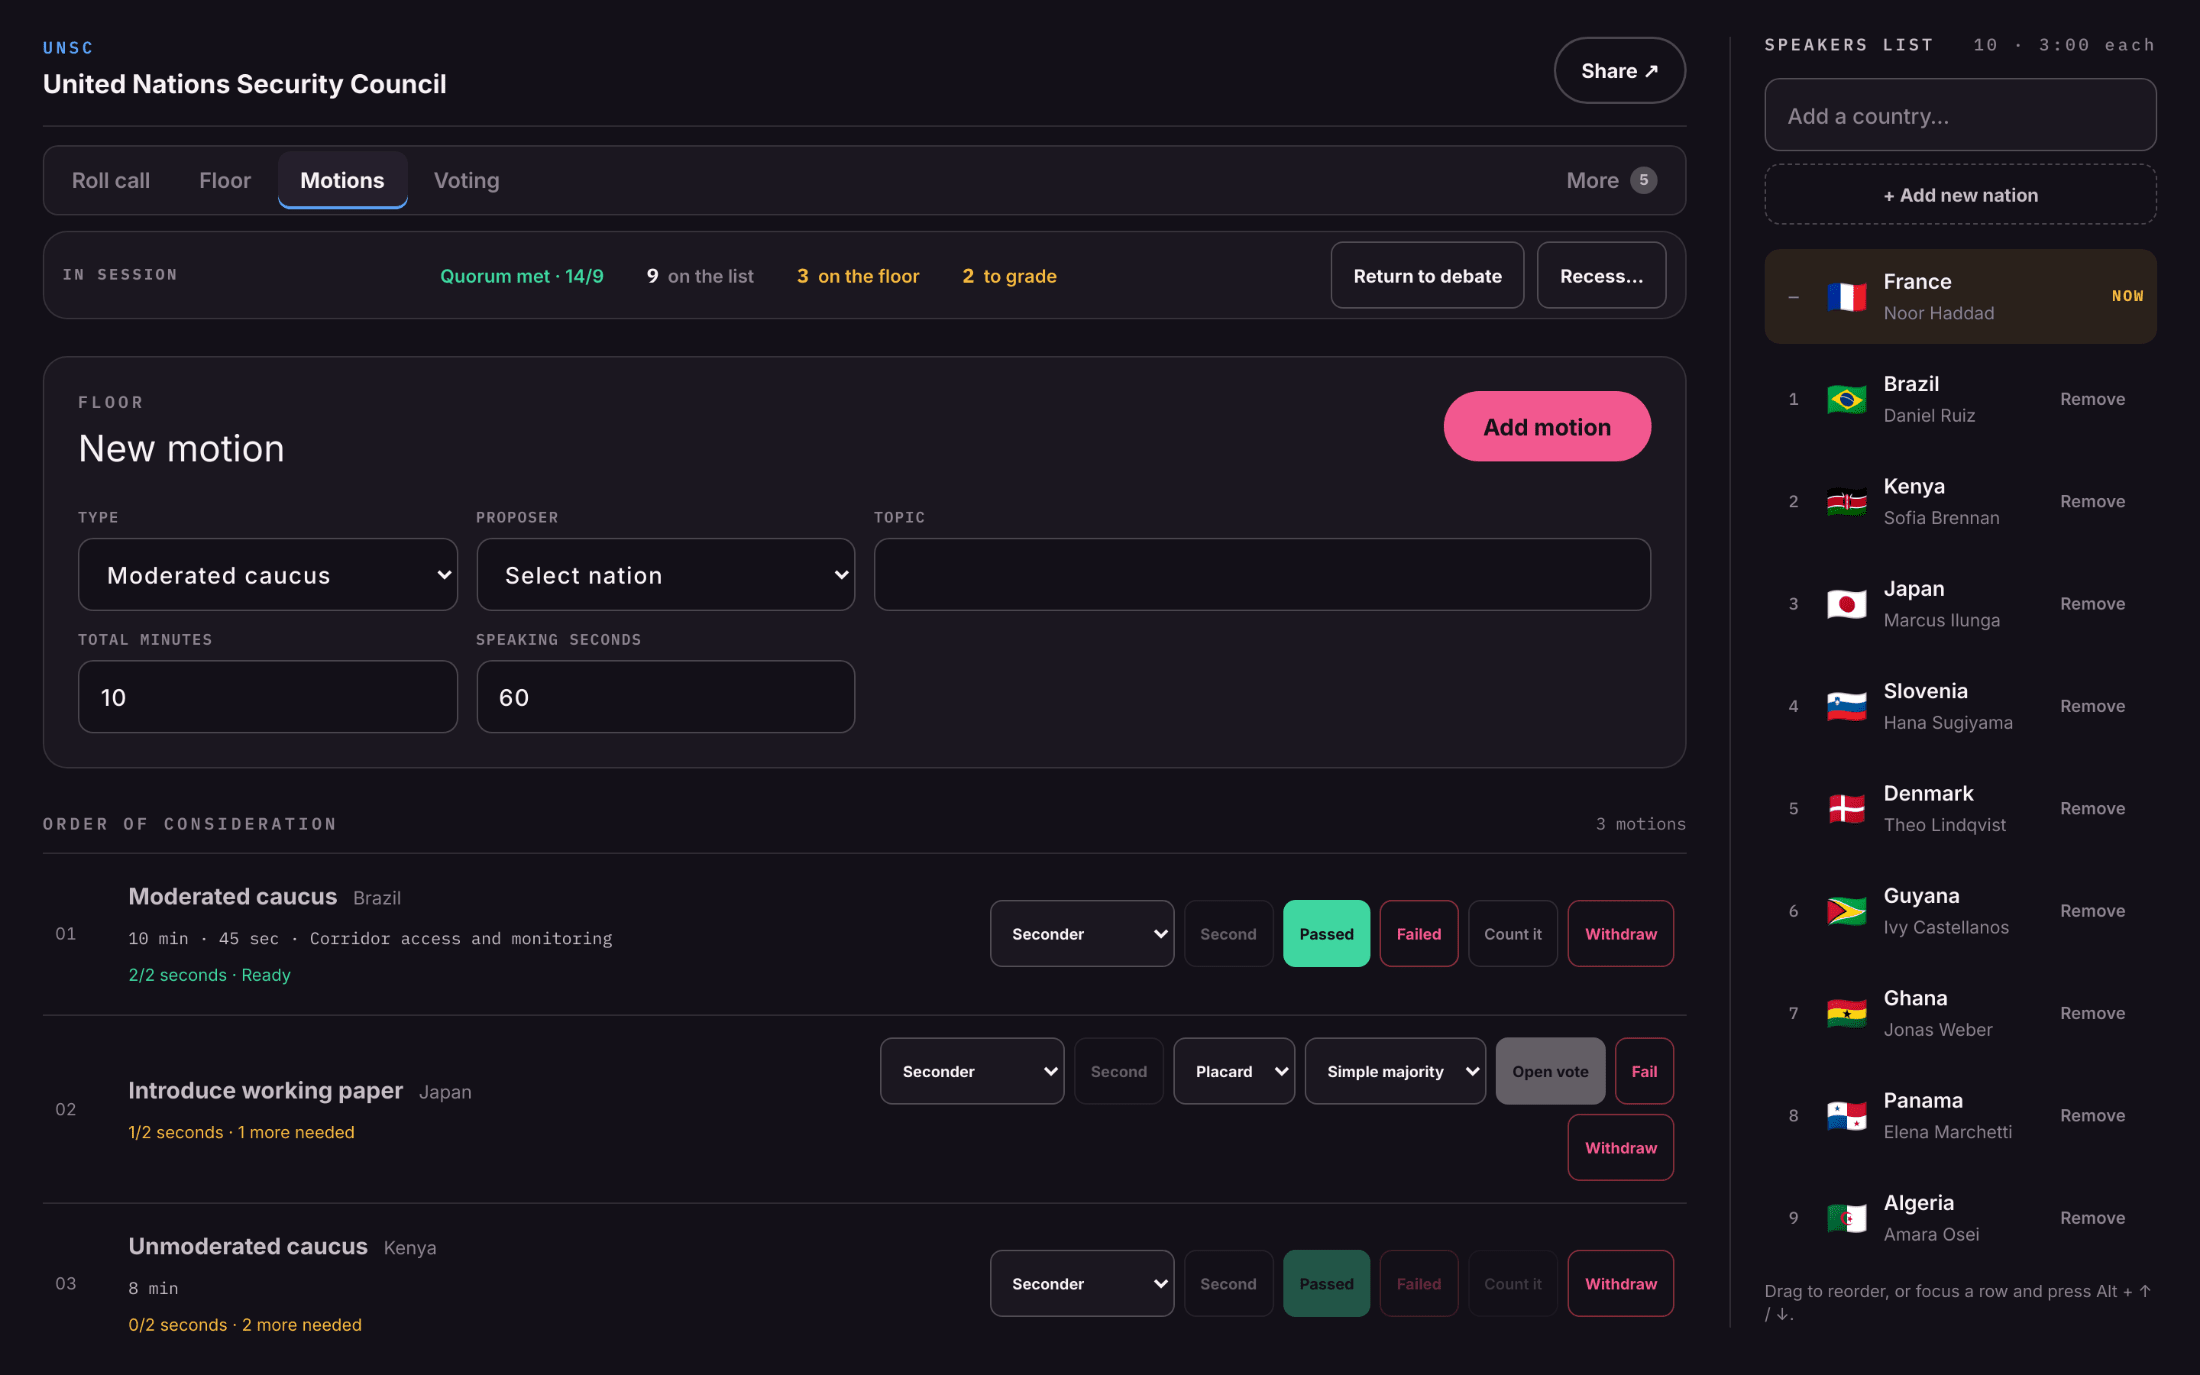Click the Panama flag icon
Viewport: 2200px width, 1375px height.
coord(1846,1115)
